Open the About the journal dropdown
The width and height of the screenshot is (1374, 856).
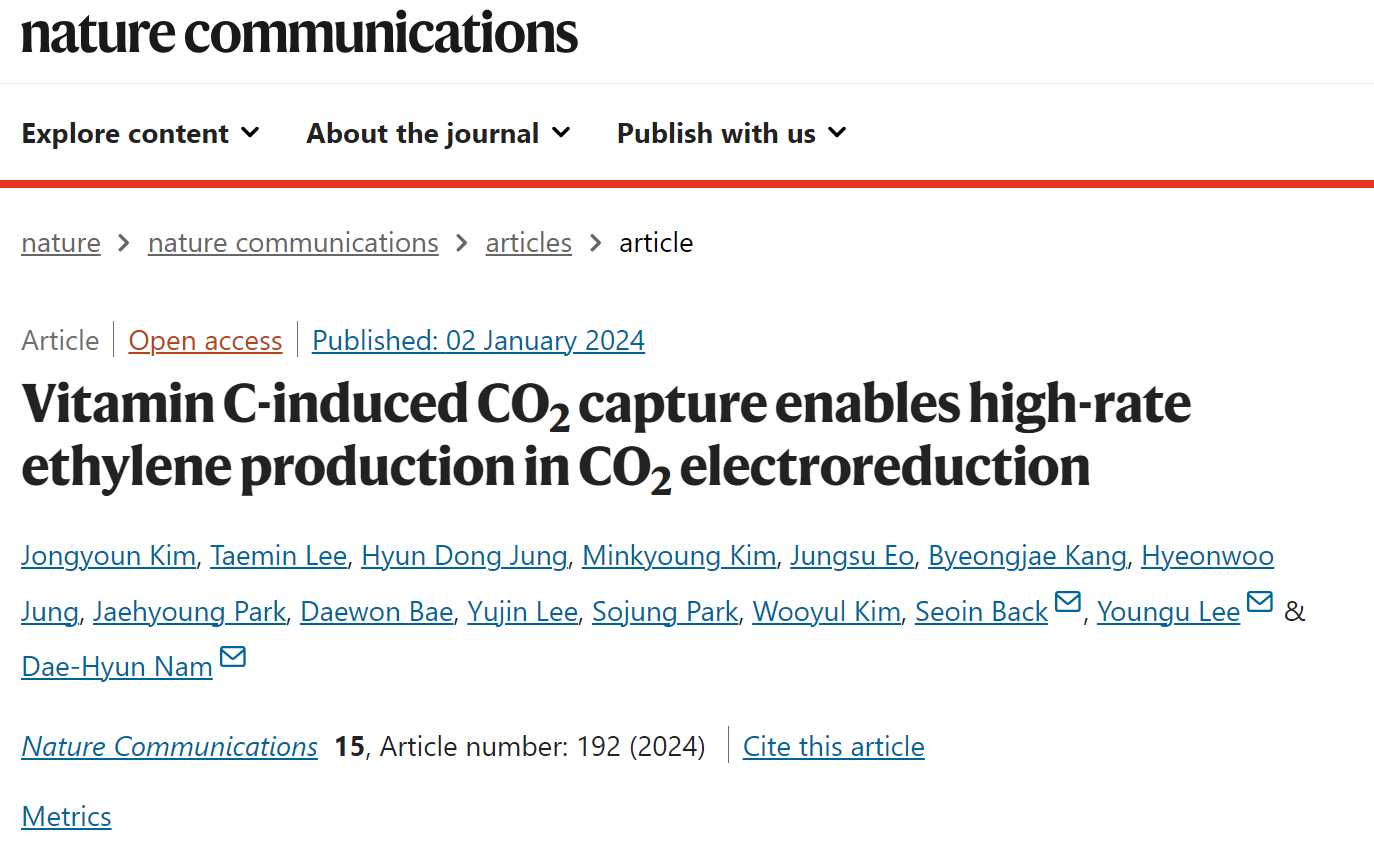[439, 133]
